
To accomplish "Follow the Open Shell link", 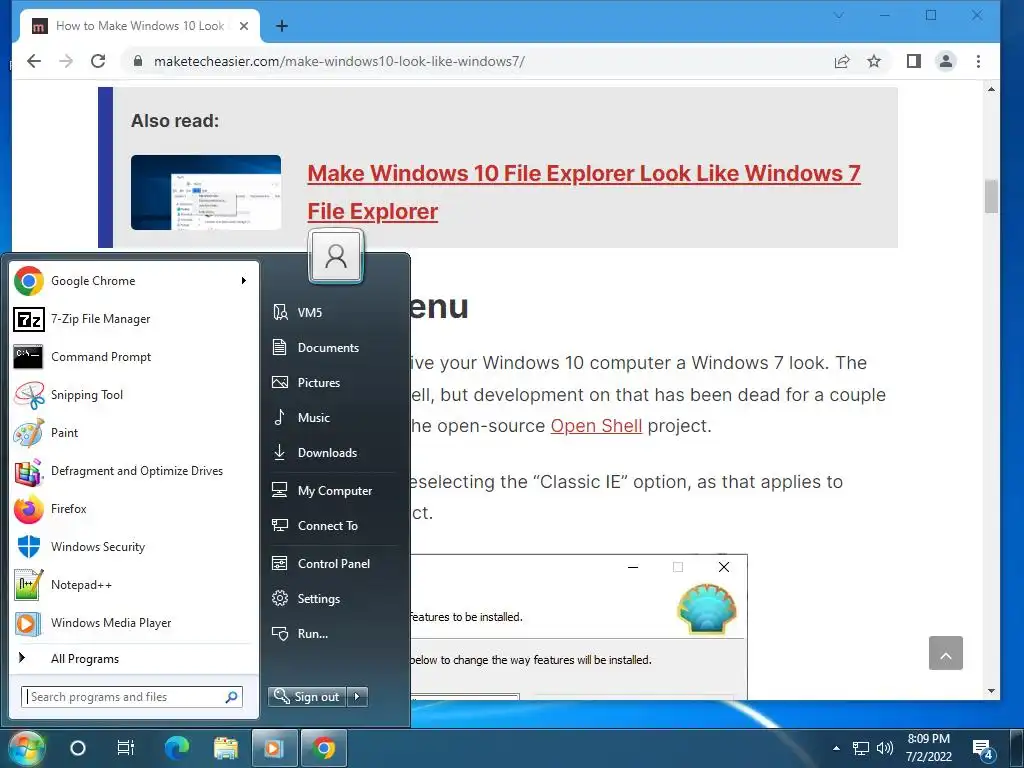I will 596,426.
